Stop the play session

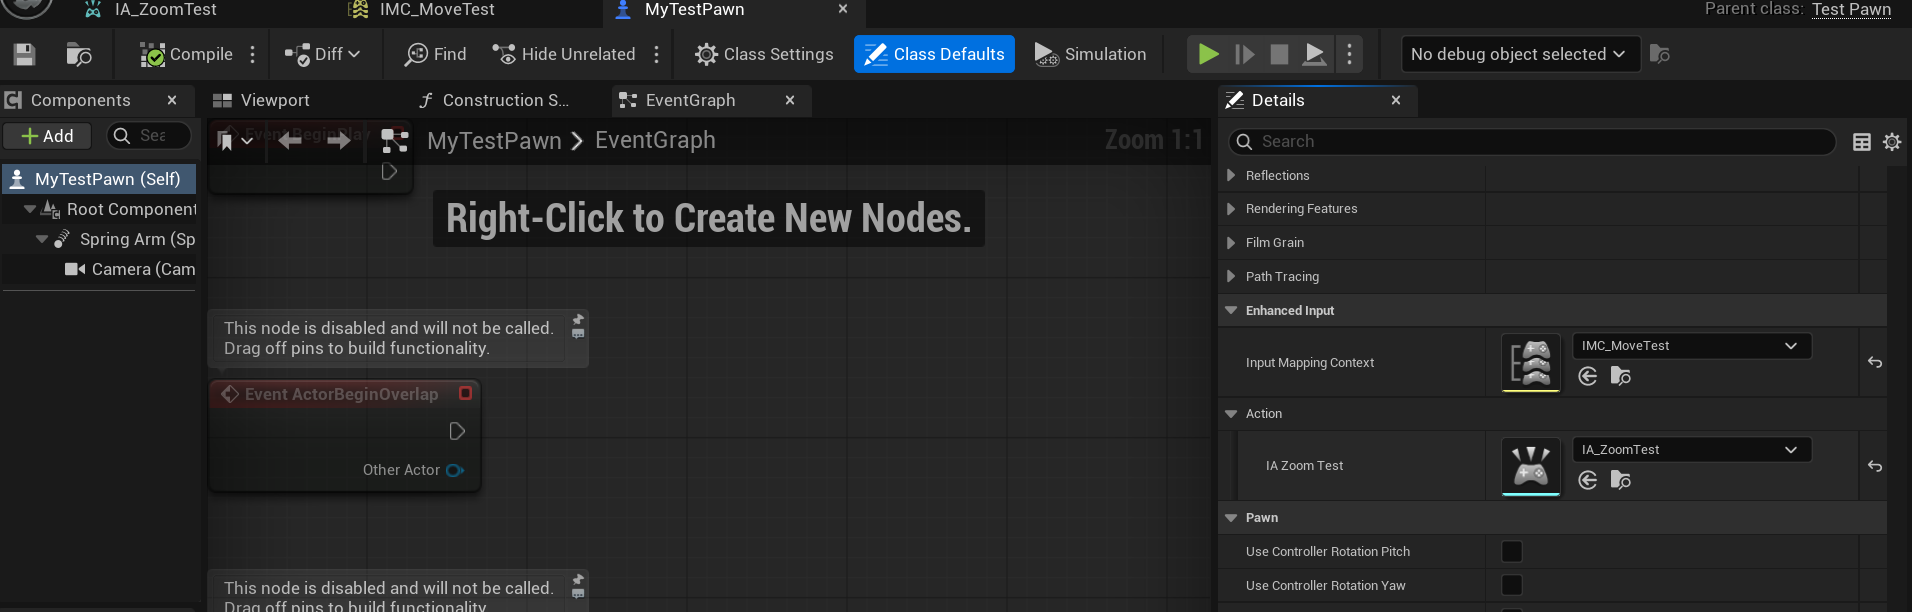1279,54
